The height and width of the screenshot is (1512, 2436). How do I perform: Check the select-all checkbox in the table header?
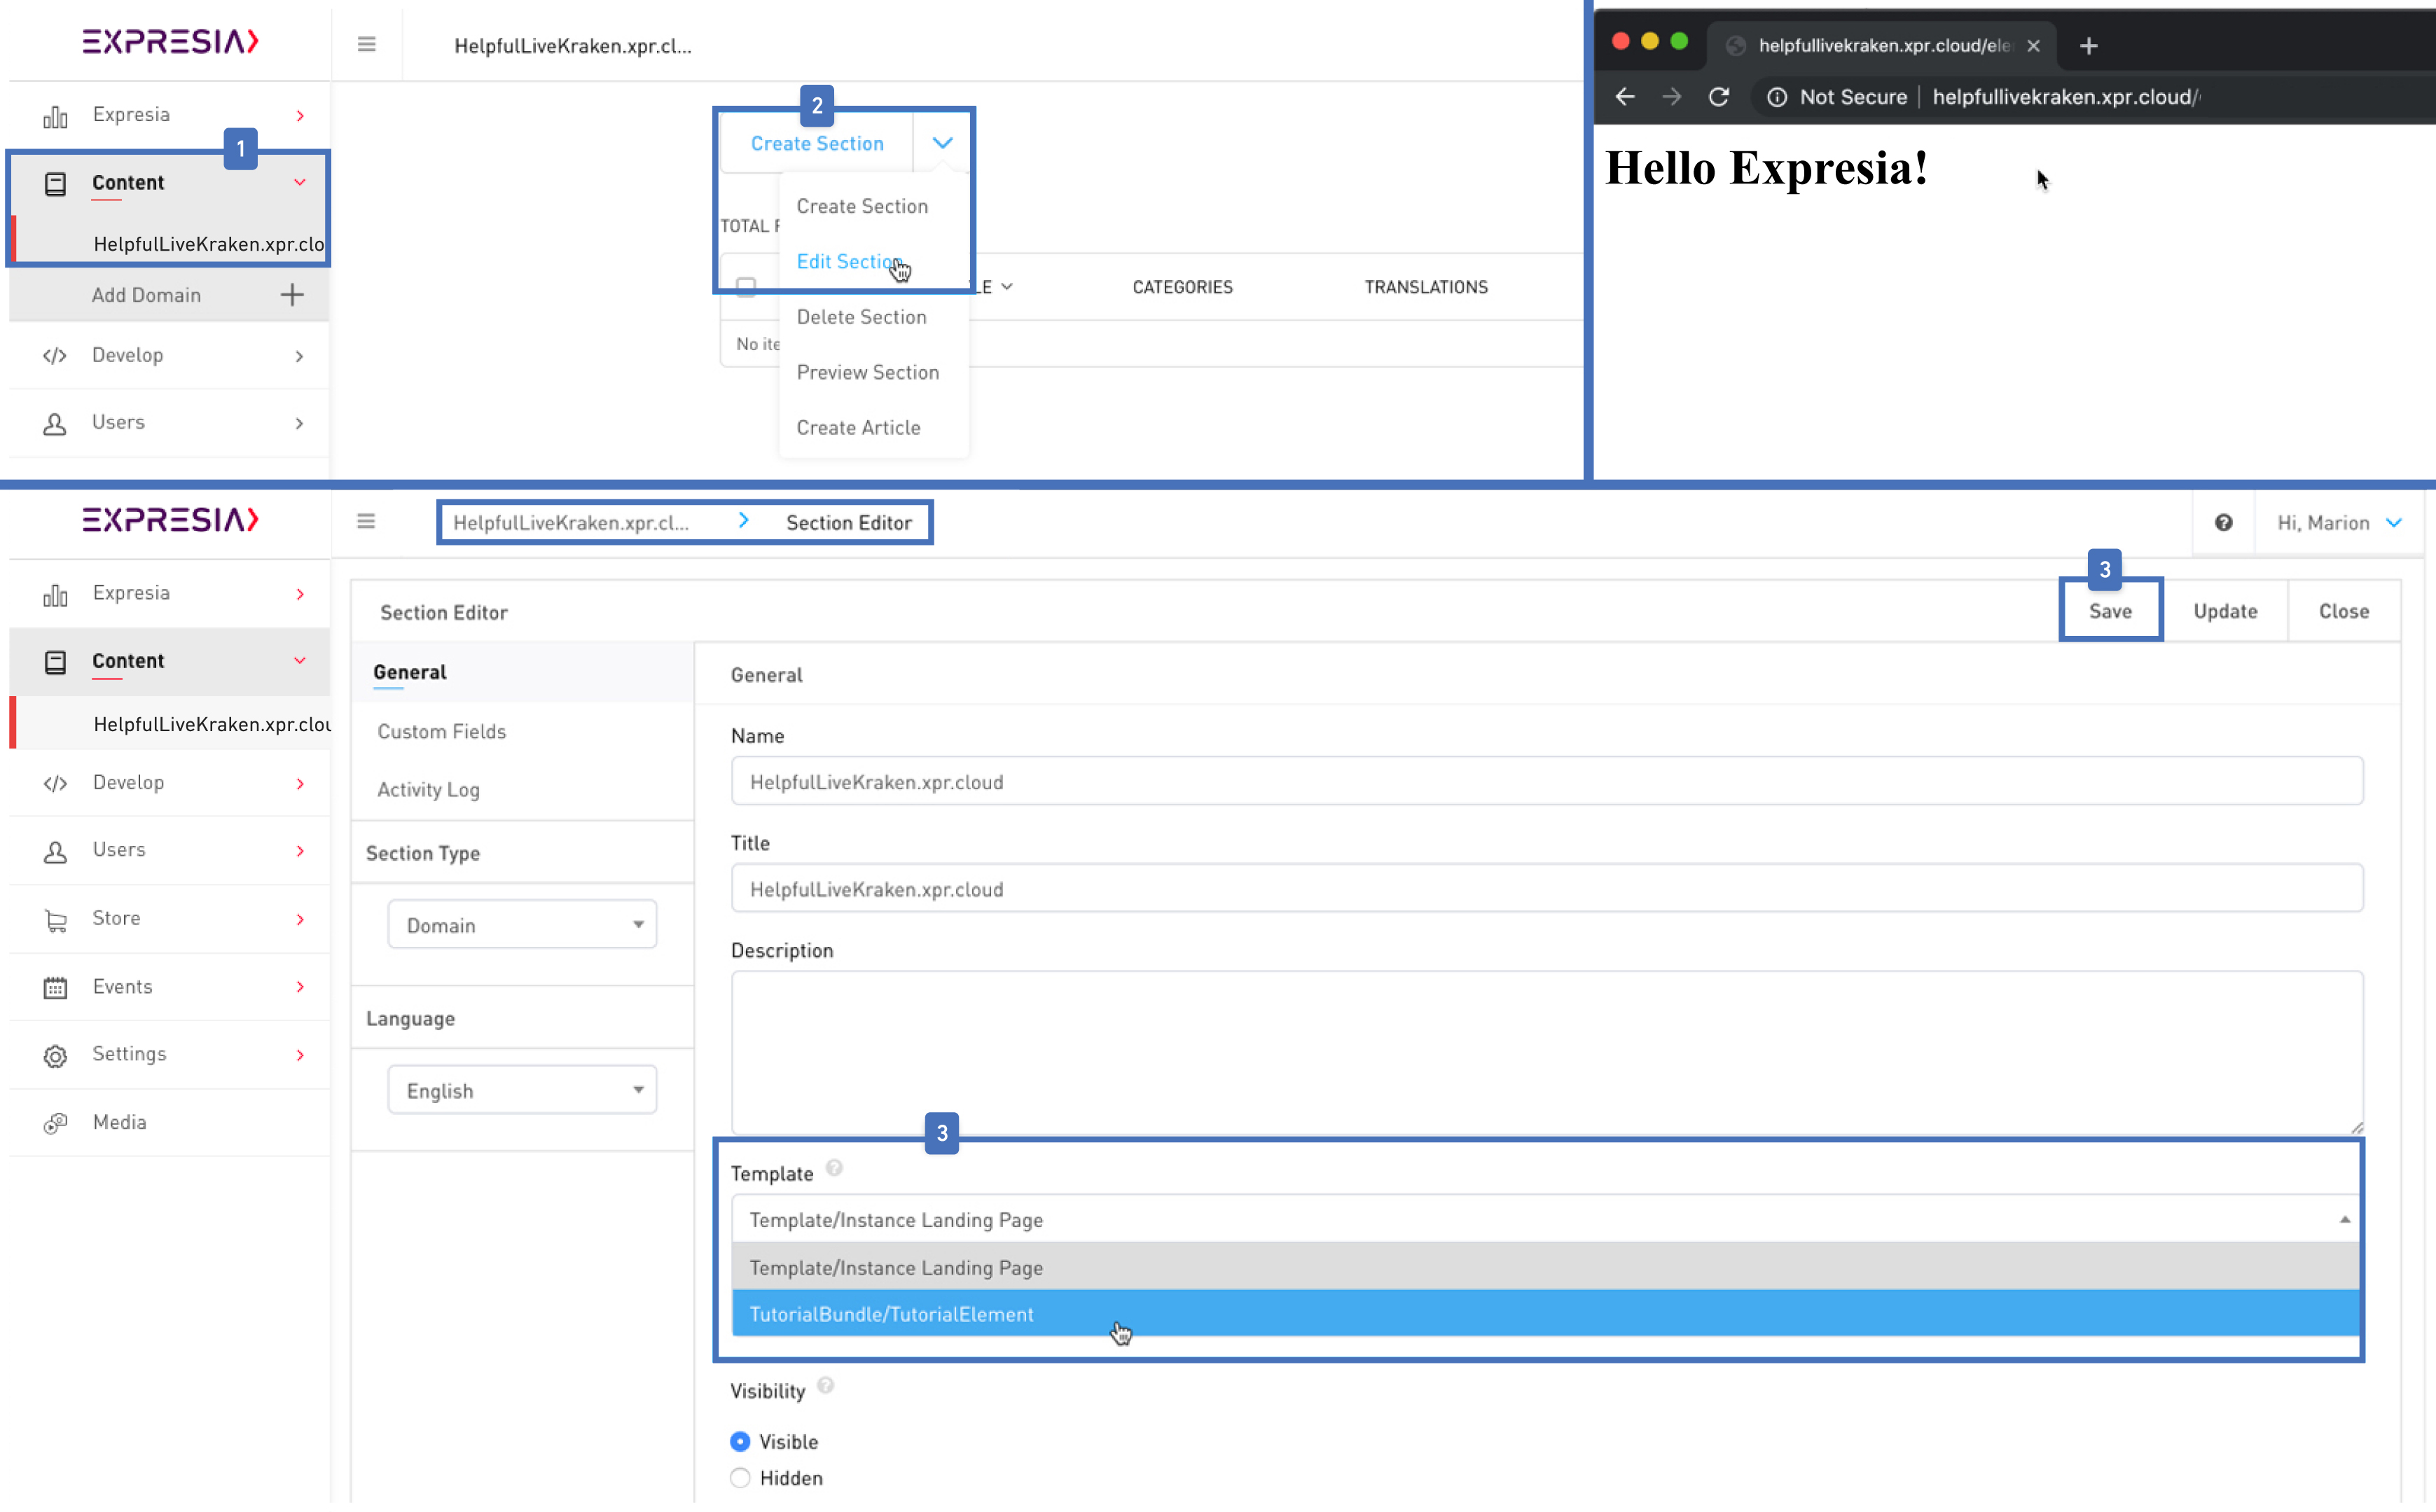(746, 286)
